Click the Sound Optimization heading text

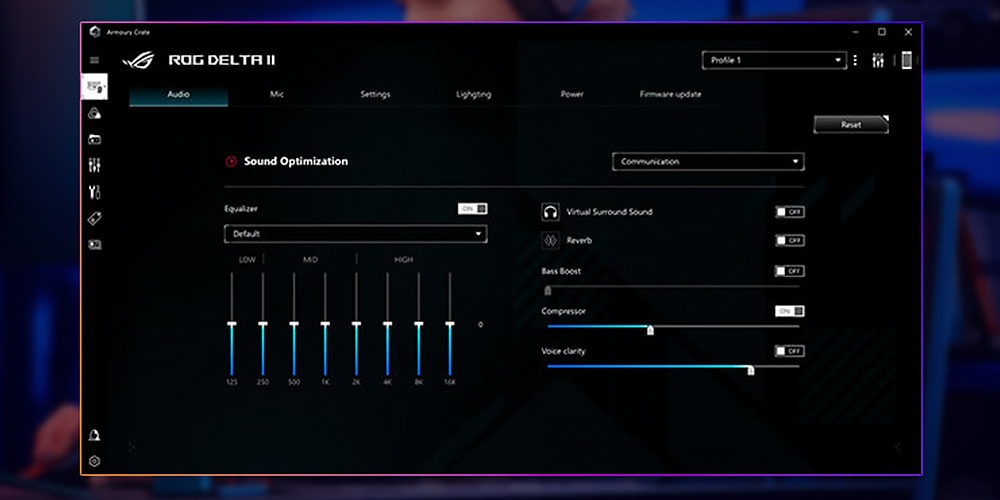[x=296, y=162]
